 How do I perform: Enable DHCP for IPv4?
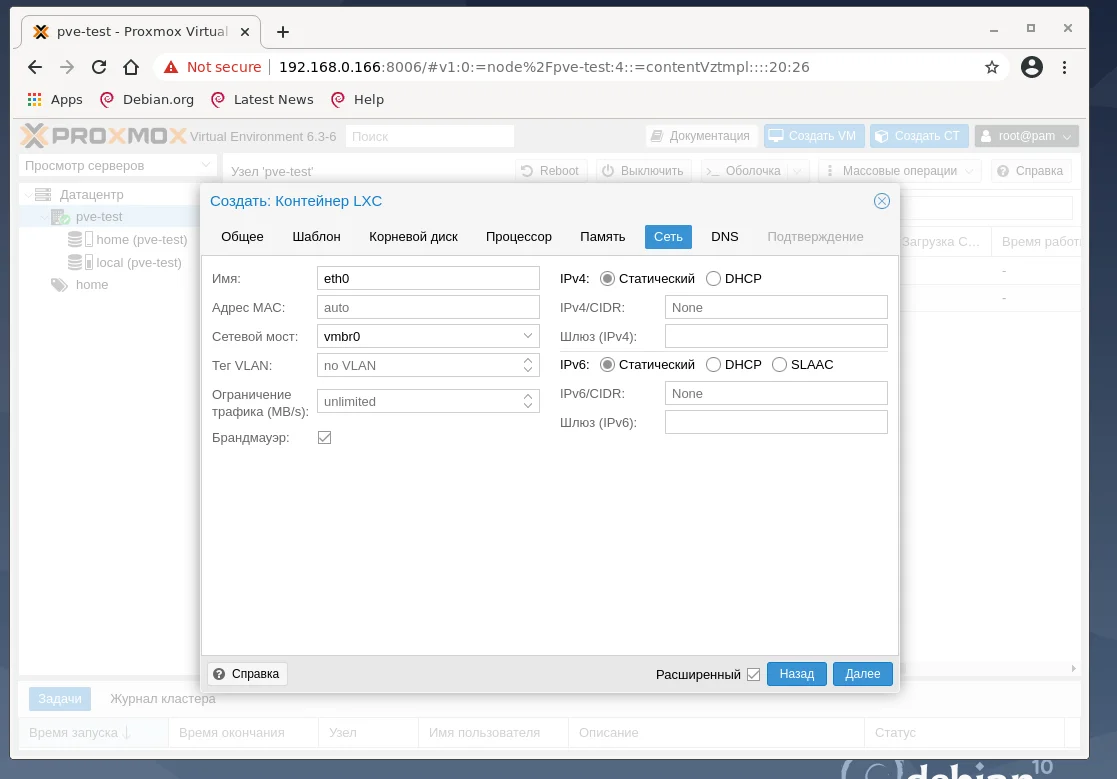point(712,278)
